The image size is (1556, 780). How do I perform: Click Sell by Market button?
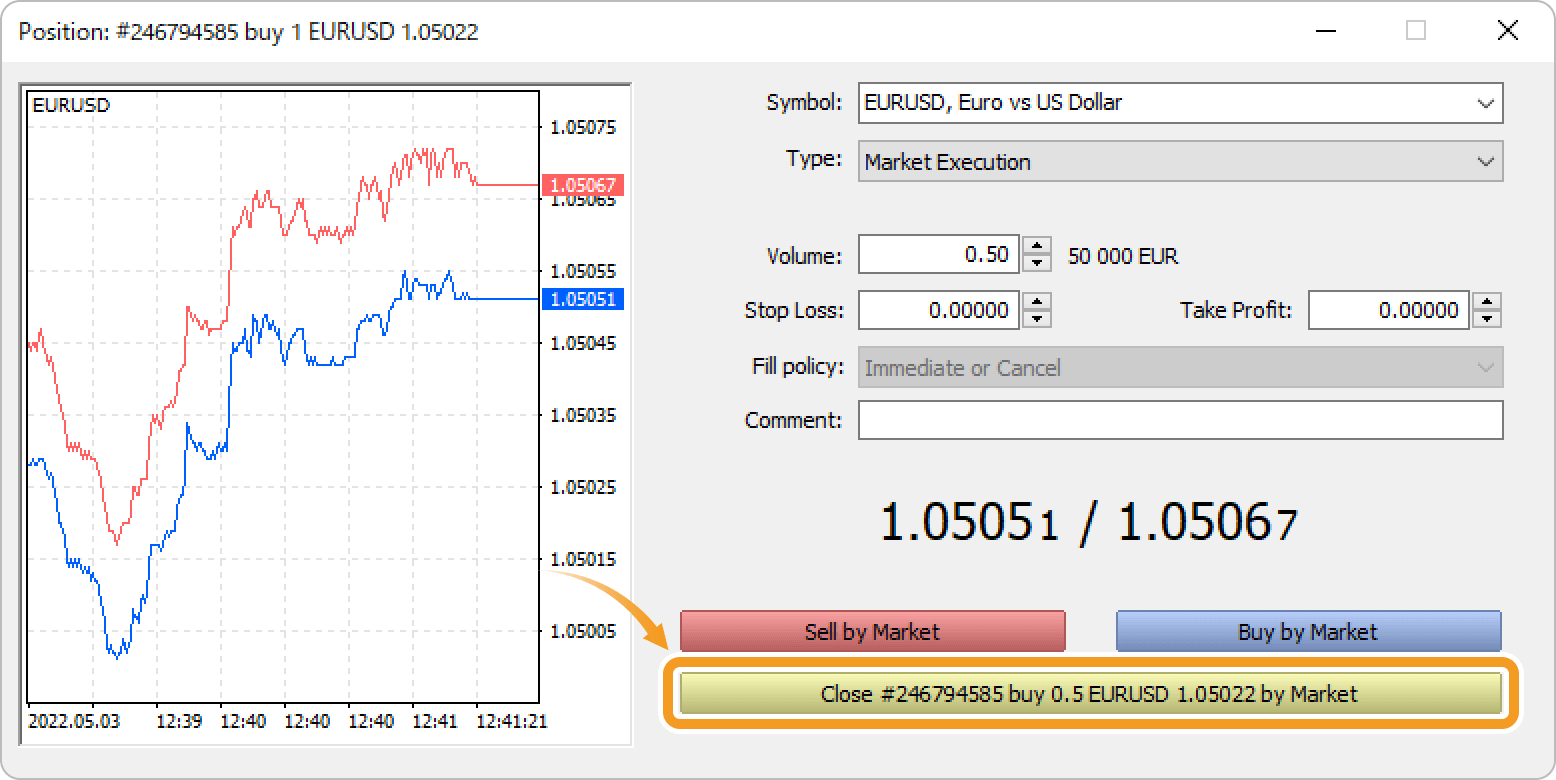tap(872, 632)
